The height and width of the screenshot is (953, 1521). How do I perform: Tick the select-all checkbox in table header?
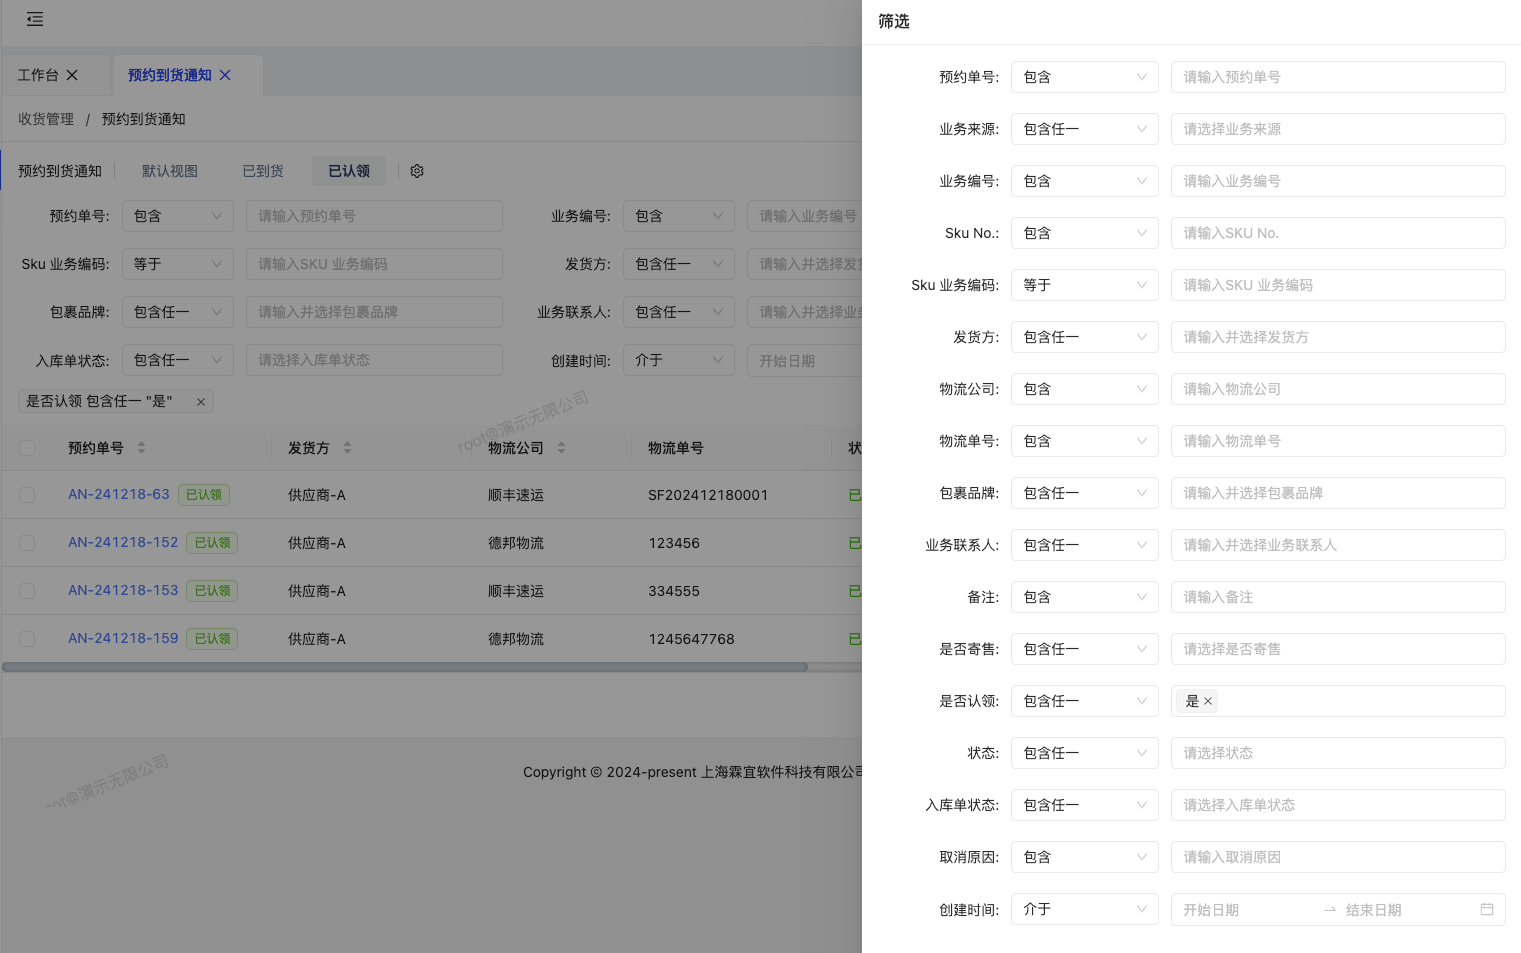[x=27, y=448]
